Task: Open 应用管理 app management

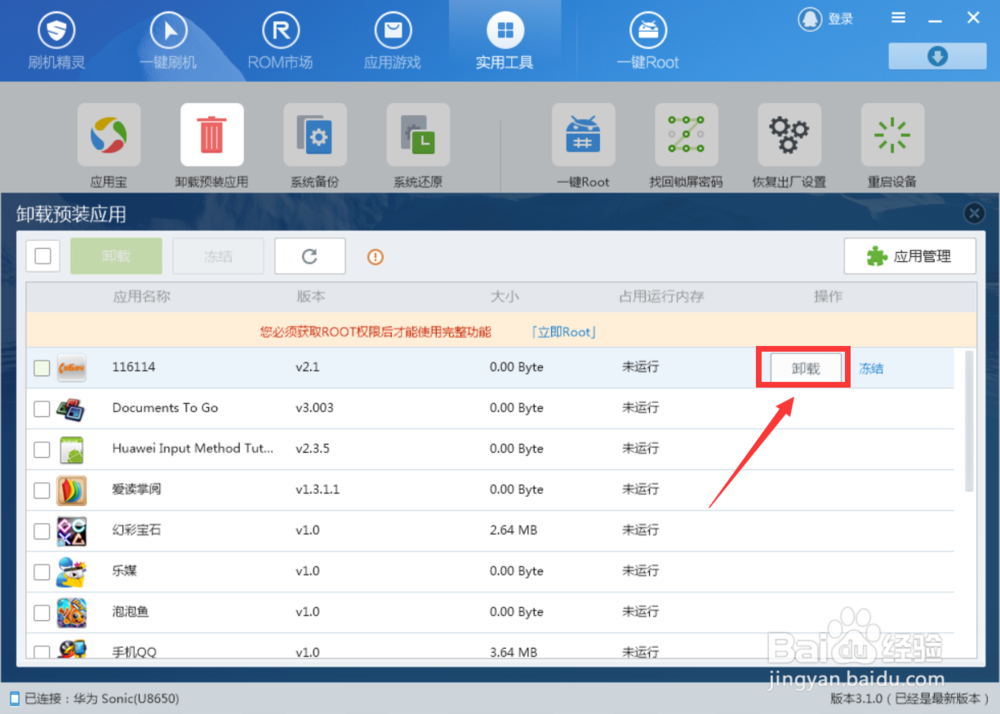Action: tap(910, 255)
